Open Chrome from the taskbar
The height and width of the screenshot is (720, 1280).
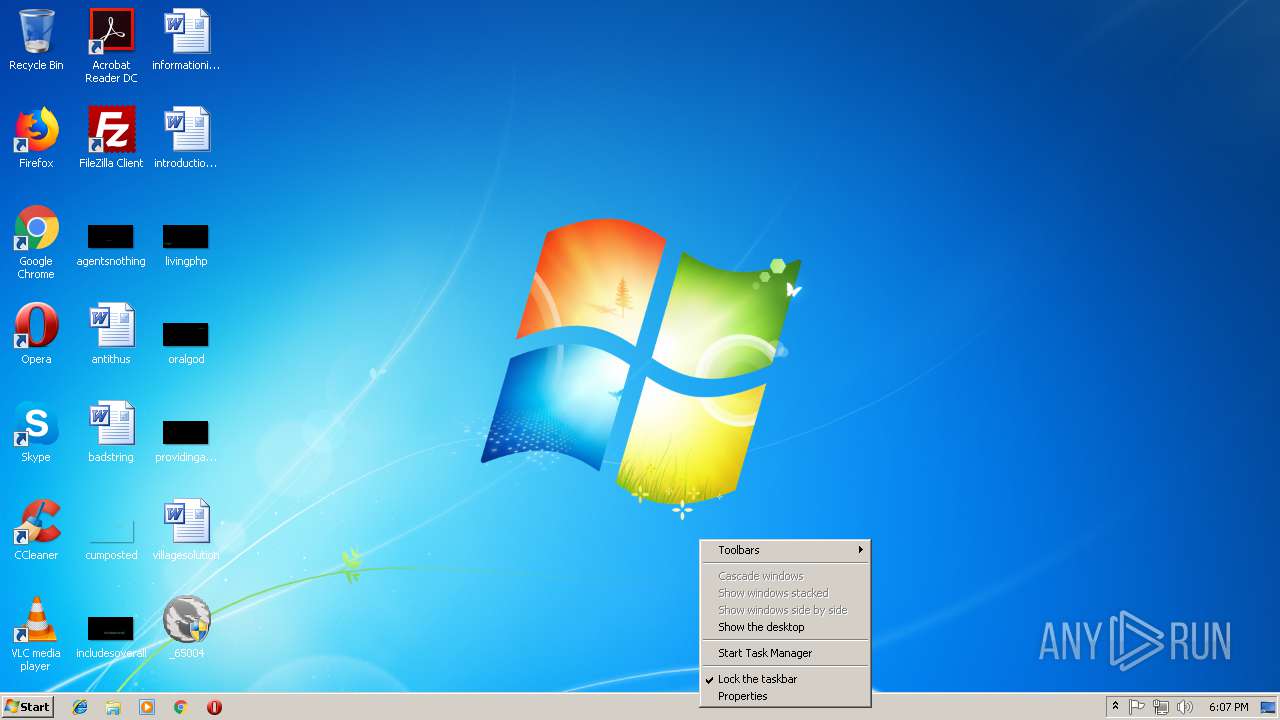pos(181,707)
